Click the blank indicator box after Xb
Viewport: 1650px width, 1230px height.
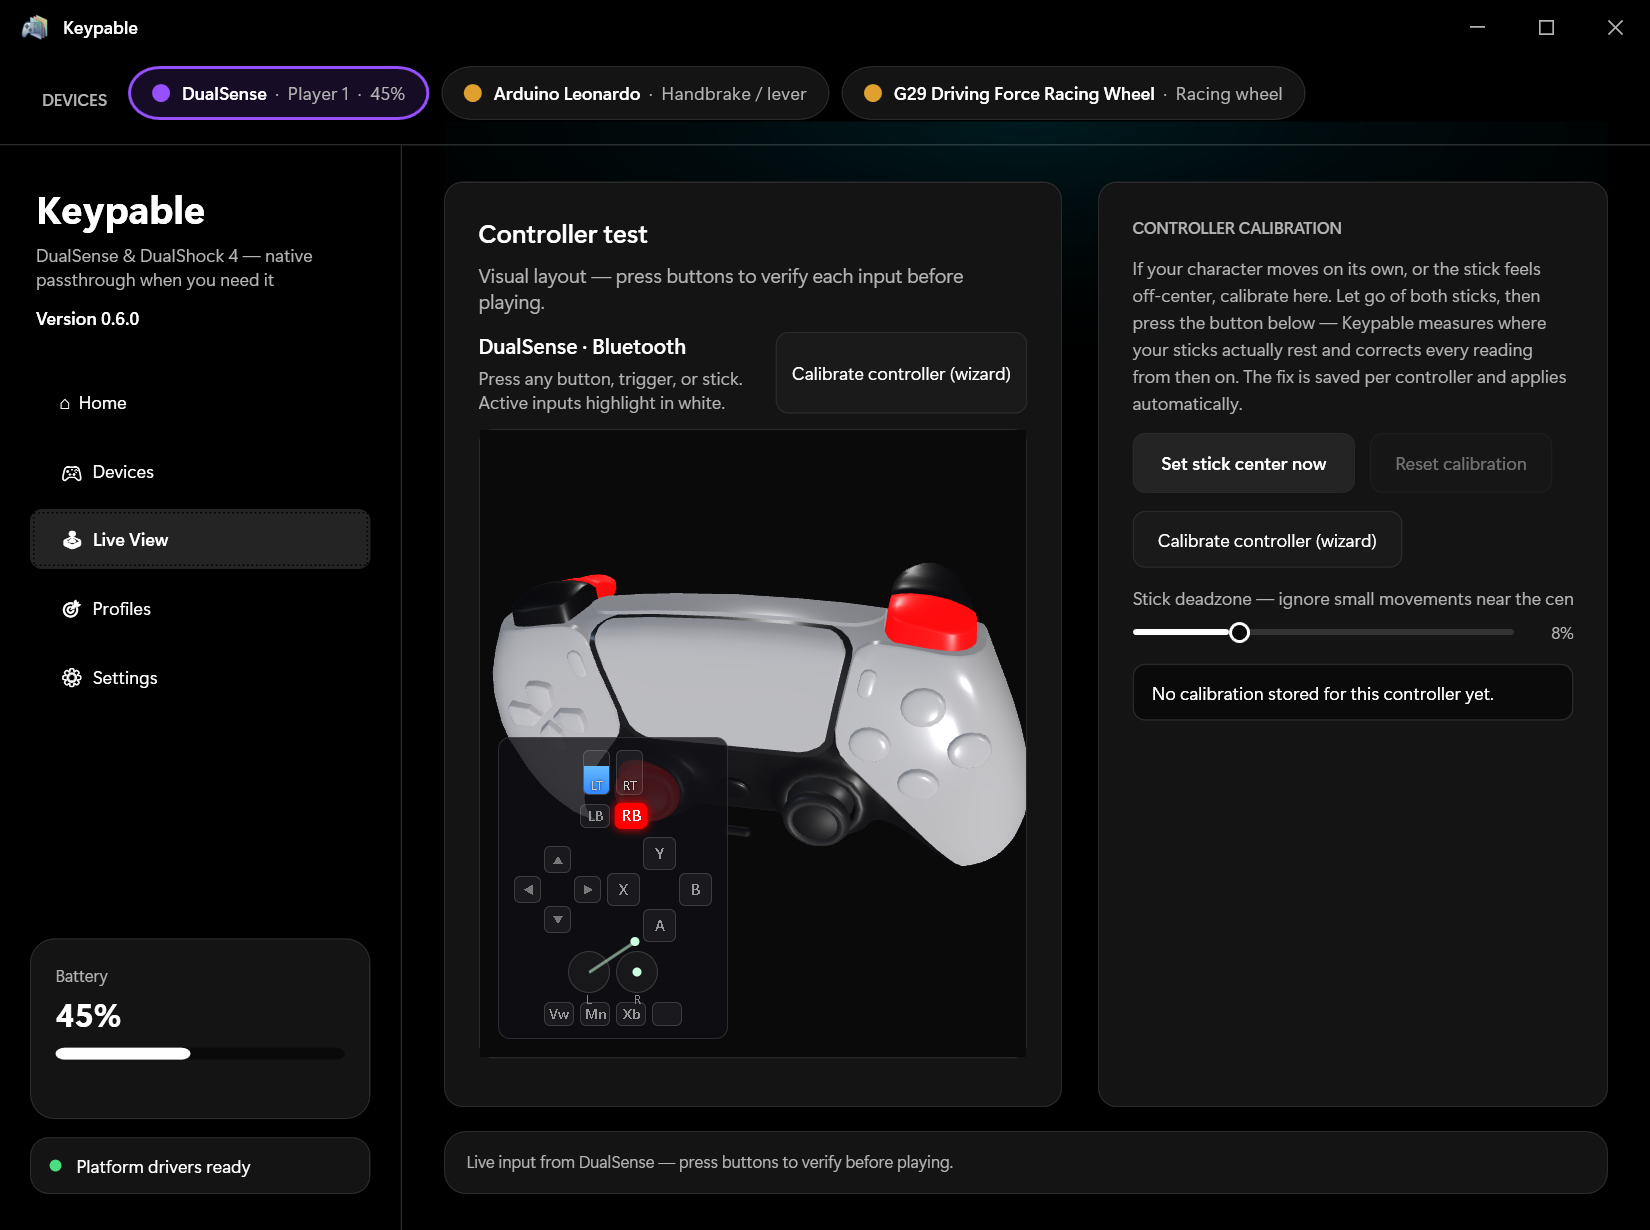tap(667, 1014)
